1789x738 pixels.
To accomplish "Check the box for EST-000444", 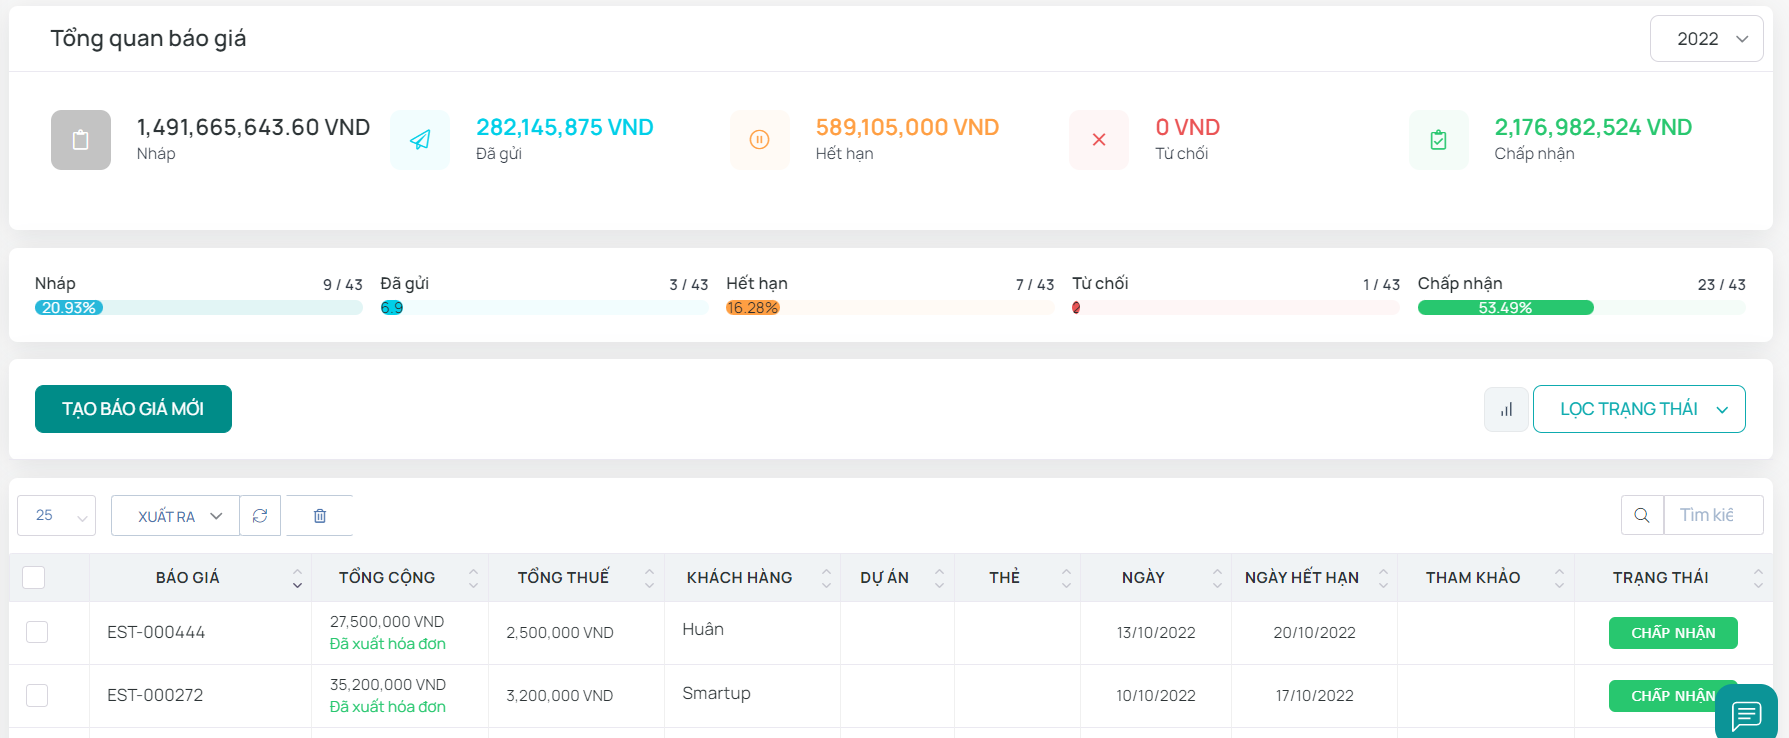I will coord(37,632).
